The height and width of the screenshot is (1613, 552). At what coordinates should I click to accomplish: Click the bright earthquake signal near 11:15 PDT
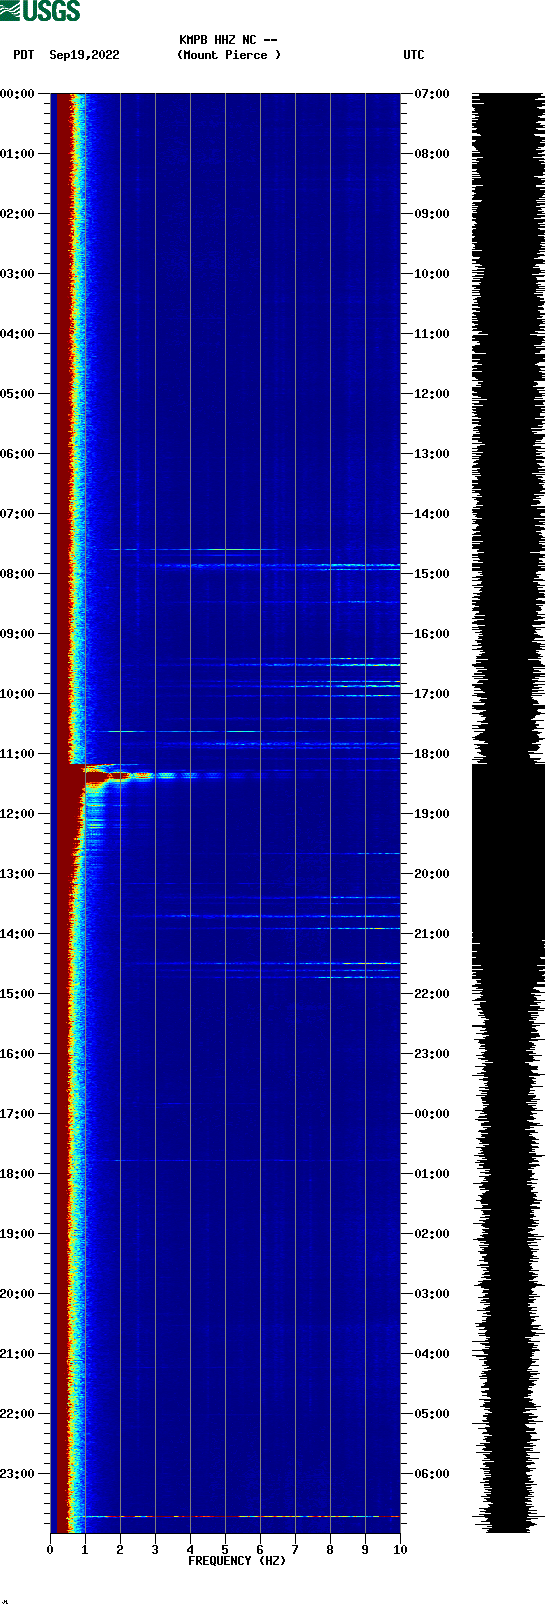[115, 774]
